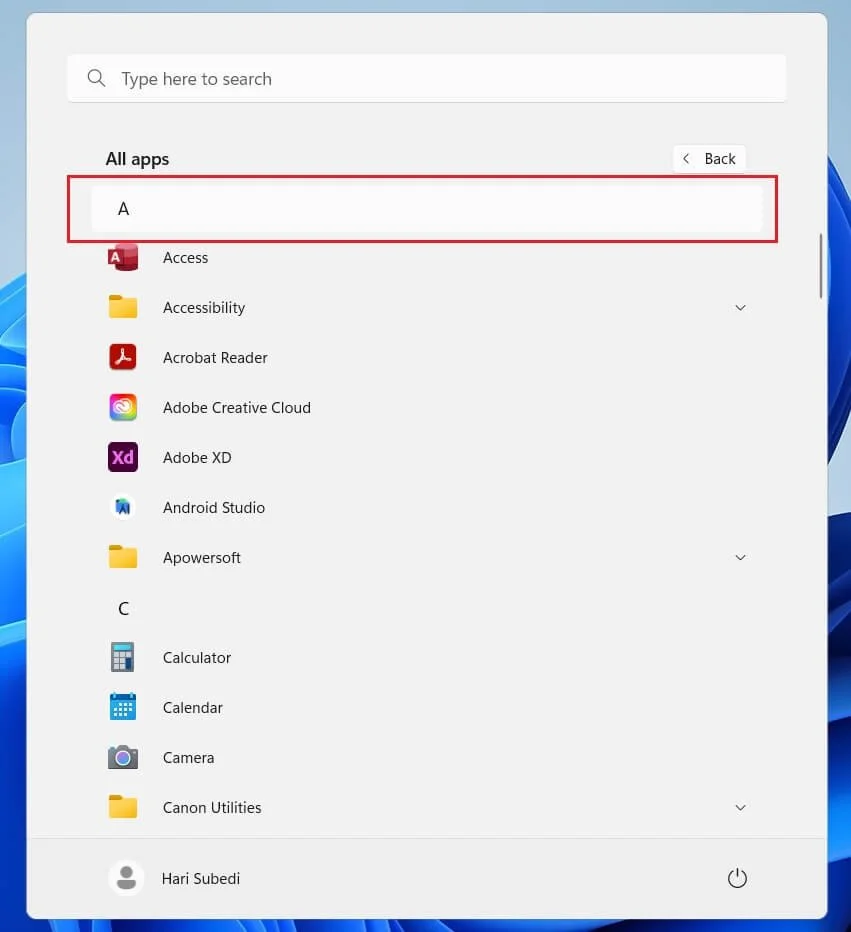Open the Access app icon
The height and width of the screenshot is (932, 851).
(122, 257)
